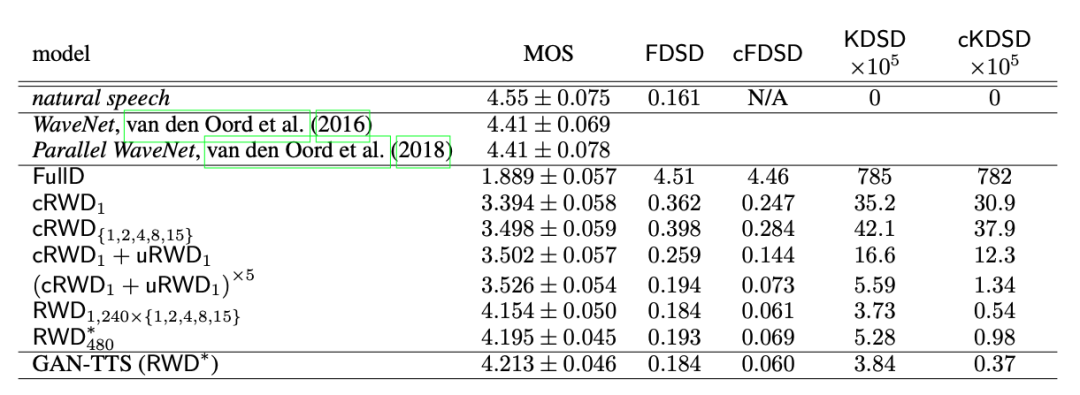Select the natural speech row label

[x=101, y=99]
